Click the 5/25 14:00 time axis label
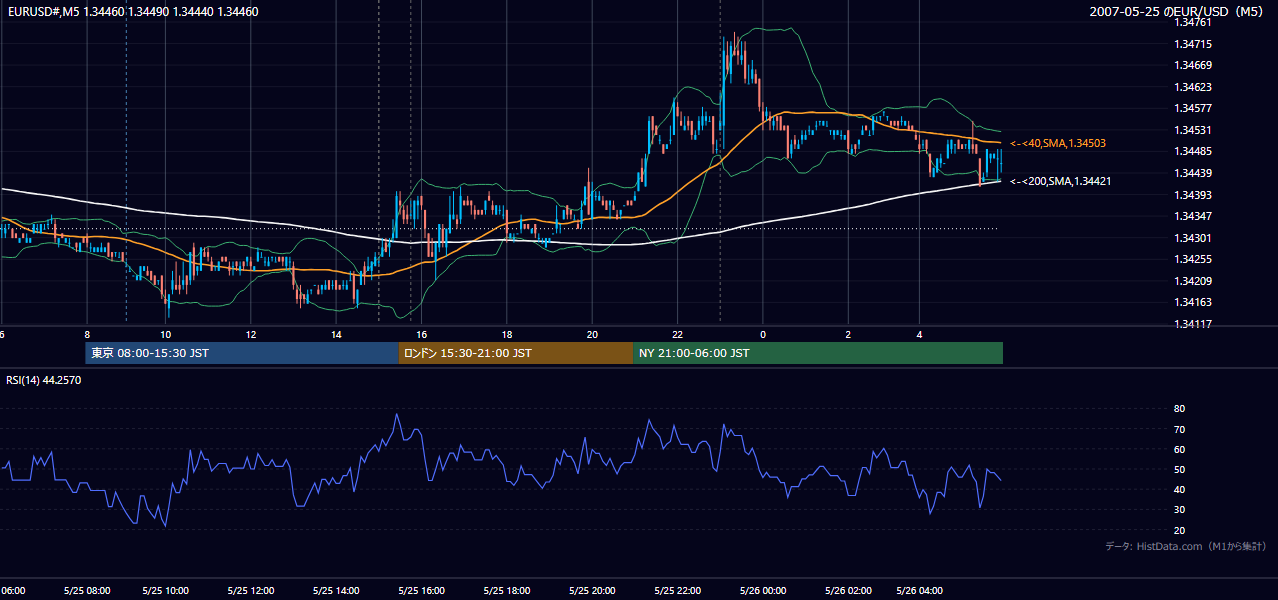 tap(336, 590)
